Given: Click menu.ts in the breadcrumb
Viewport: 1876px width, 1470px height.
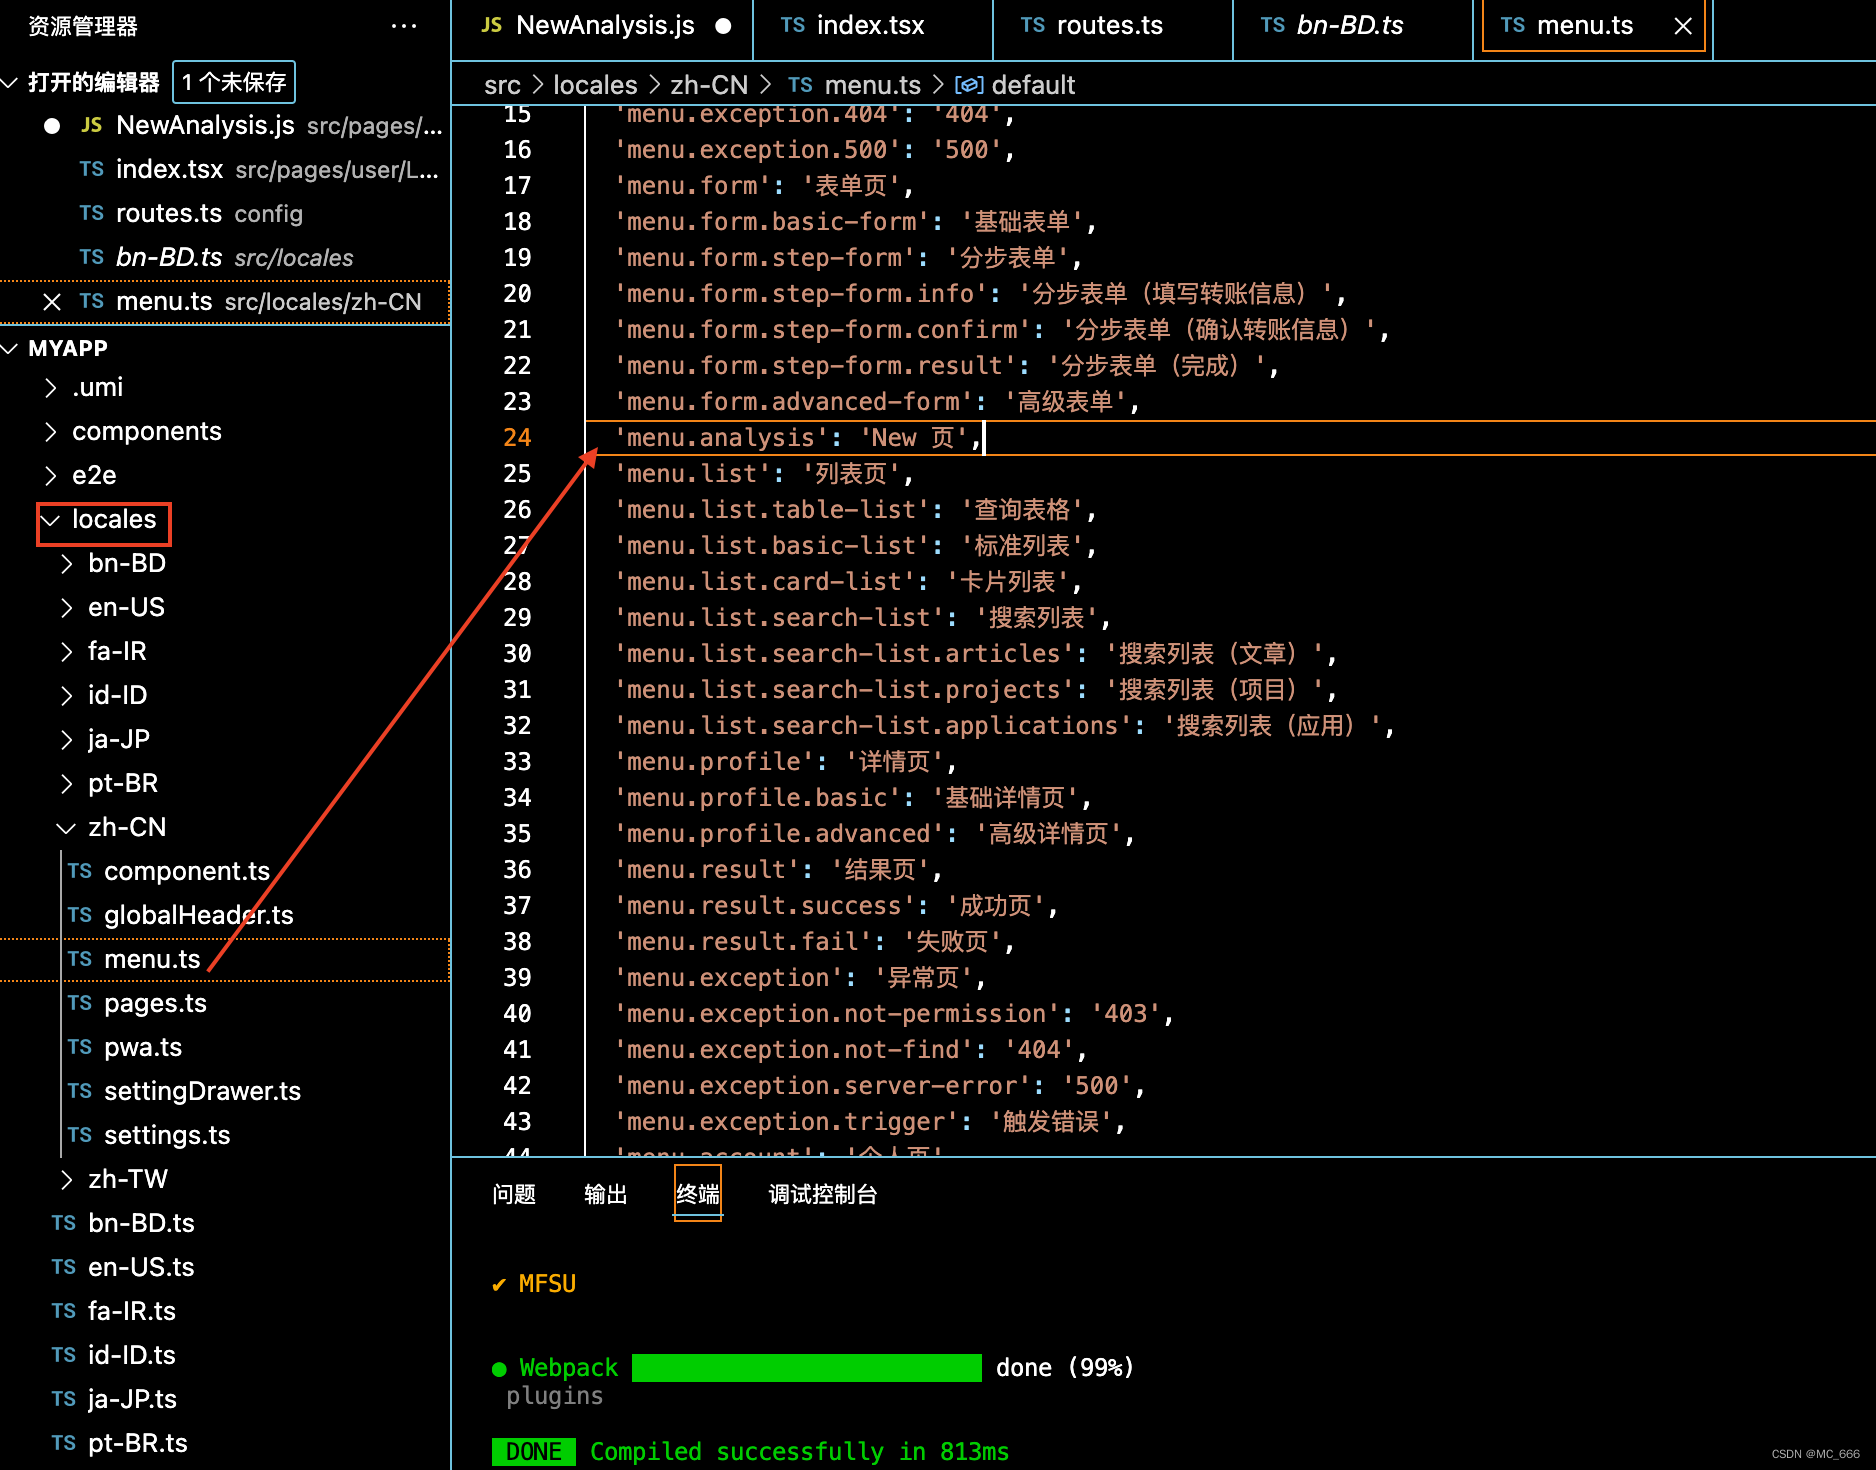Looking at the screenshot, I should point(872,85).
